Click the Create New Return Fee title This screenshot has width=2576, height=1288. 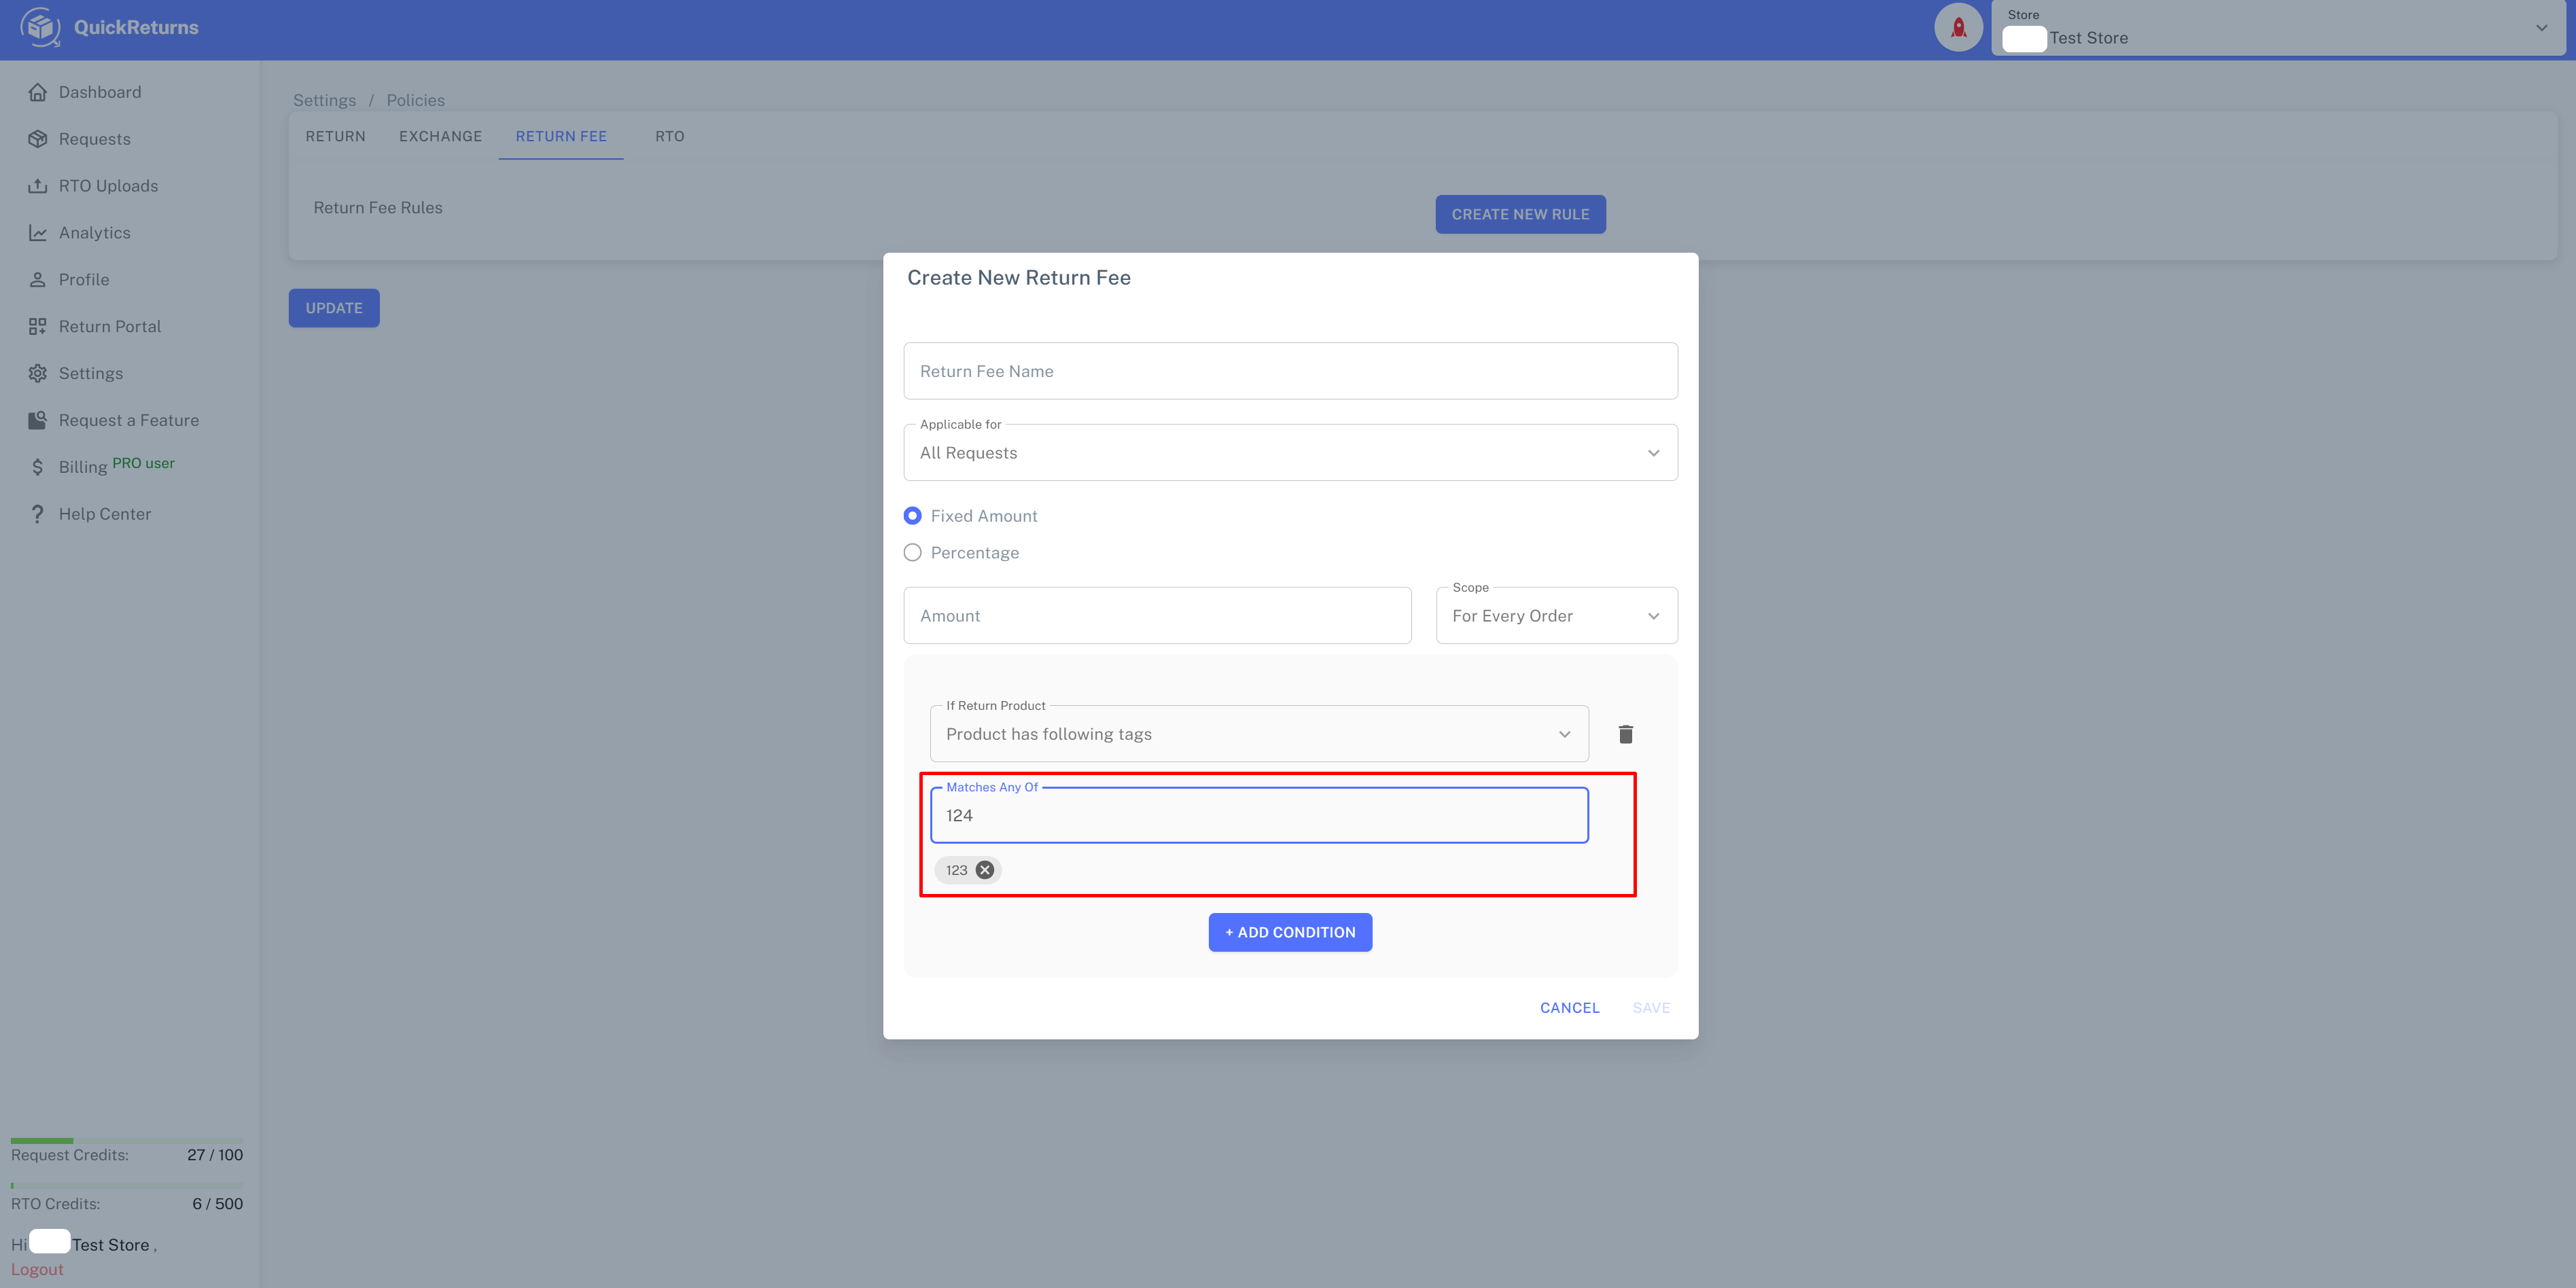click(x=1019, y=278)
